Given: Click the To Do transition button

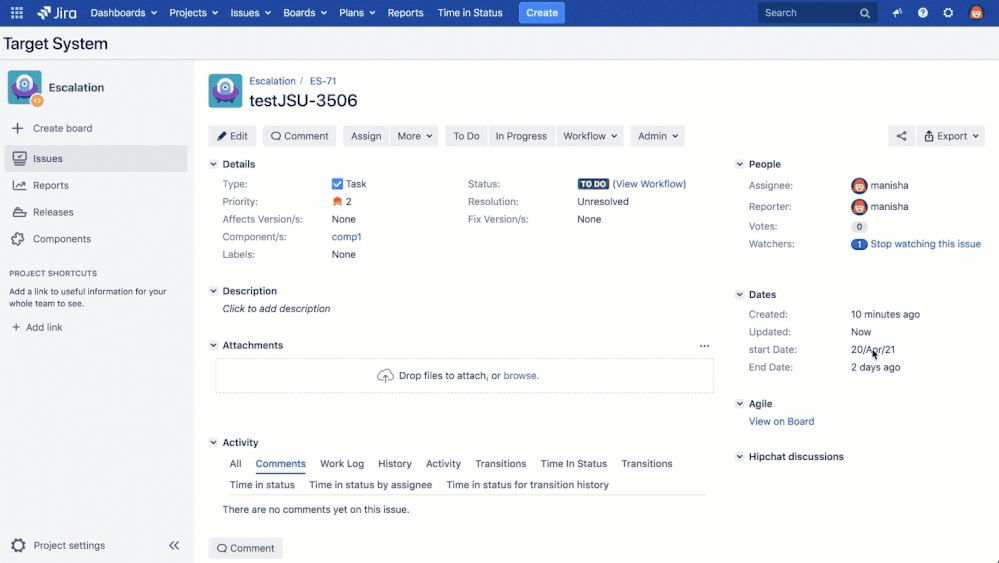Looking at the screenshot, I should tap(466, 136).
